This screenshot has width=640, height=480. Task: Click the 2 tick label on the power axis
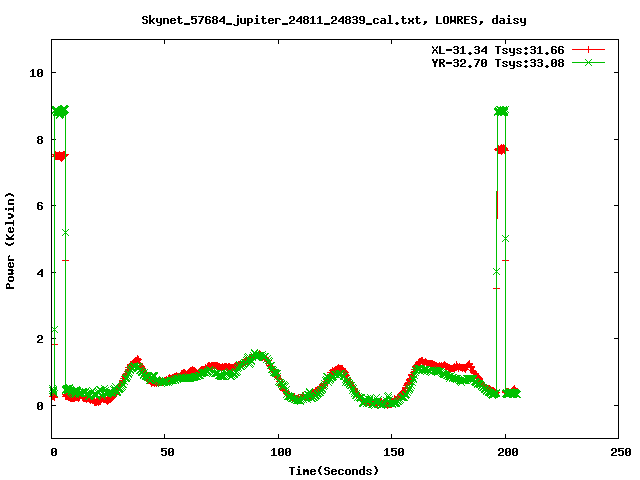(40, 339)
